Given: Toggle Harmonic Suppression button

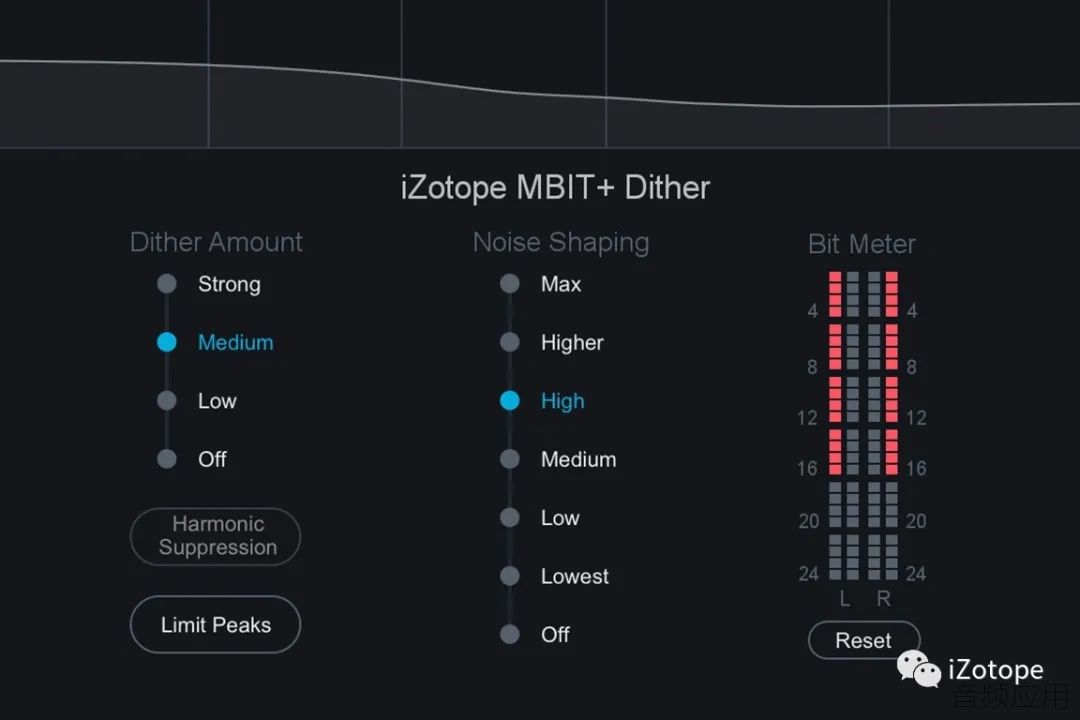Looking at the screenshot, I should tap(216, 536).
